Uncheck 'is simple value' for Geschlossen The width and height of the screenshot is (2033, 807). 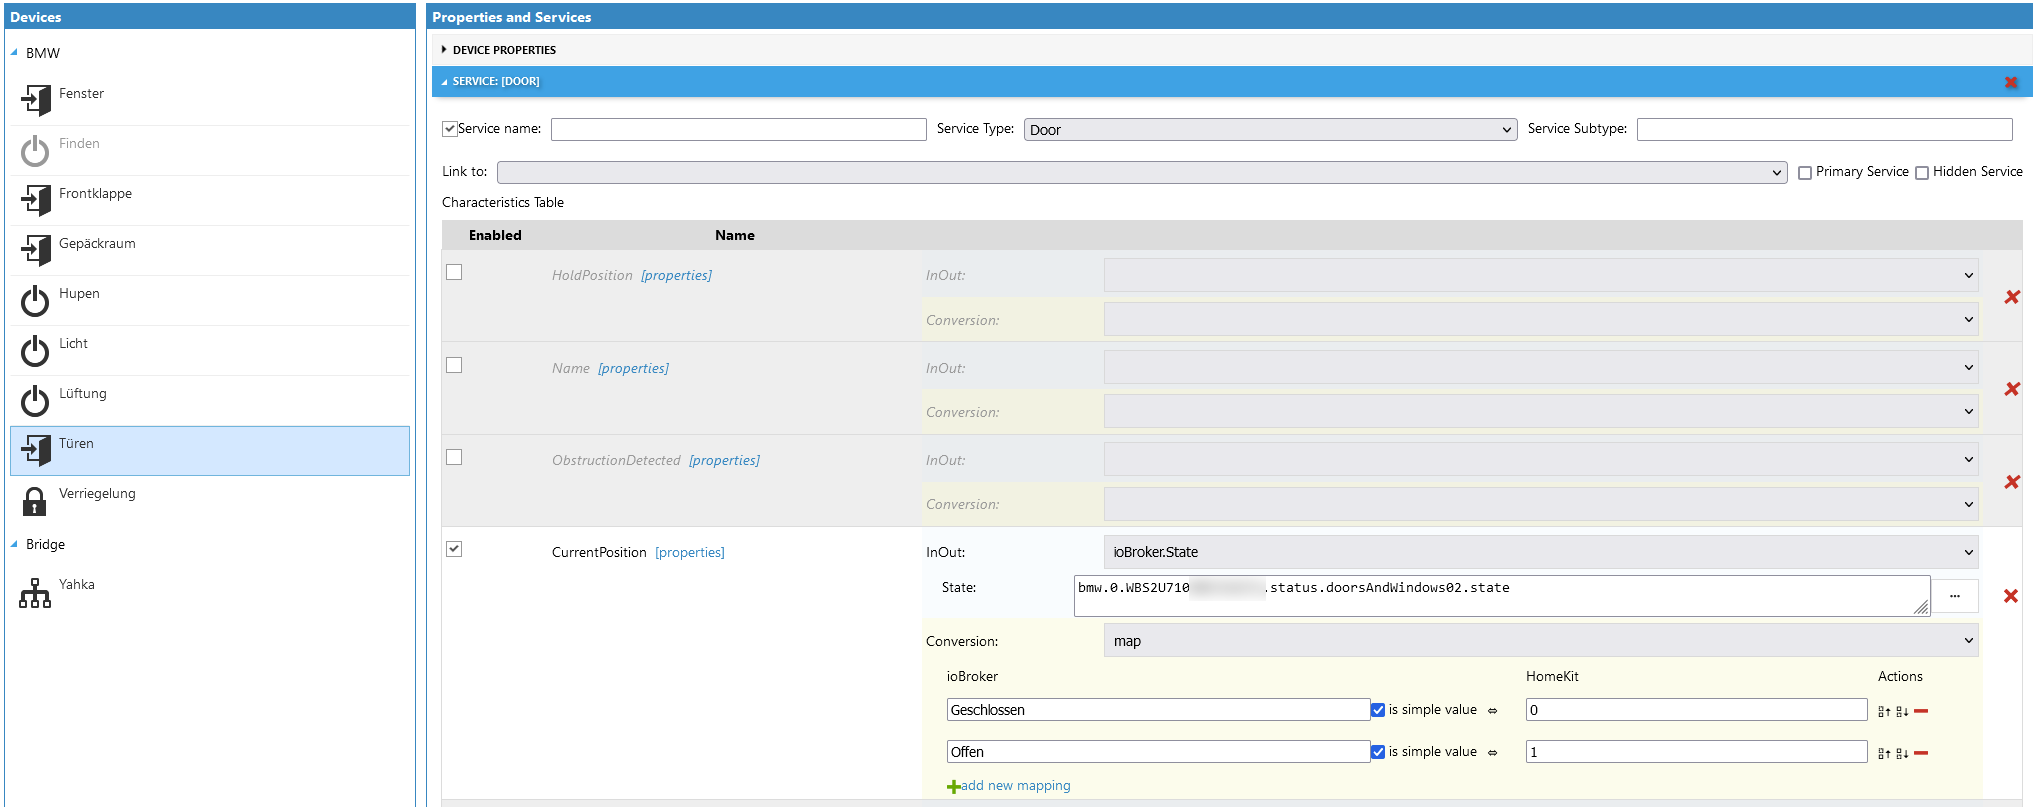coord(1378,710)
